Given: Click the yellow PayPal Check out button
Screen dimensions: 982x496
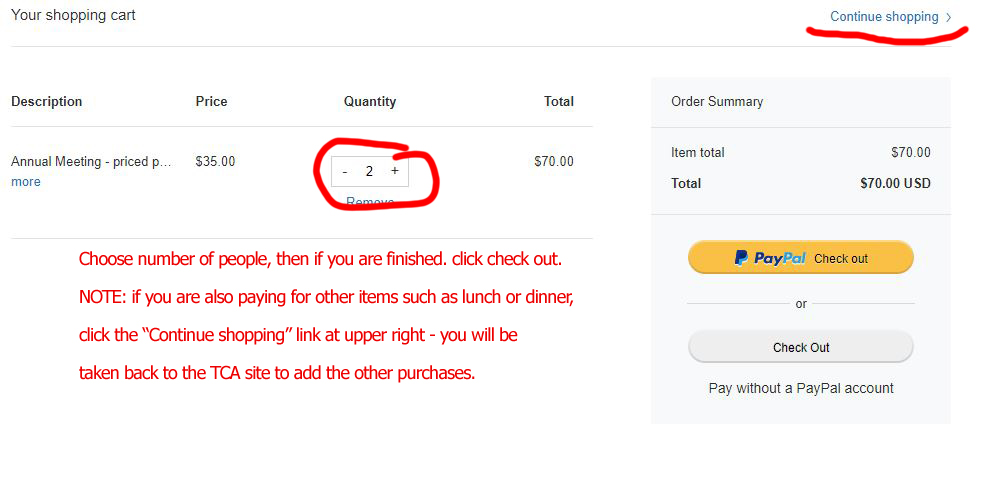Looking at the screenshot, I should pos(800,257).
